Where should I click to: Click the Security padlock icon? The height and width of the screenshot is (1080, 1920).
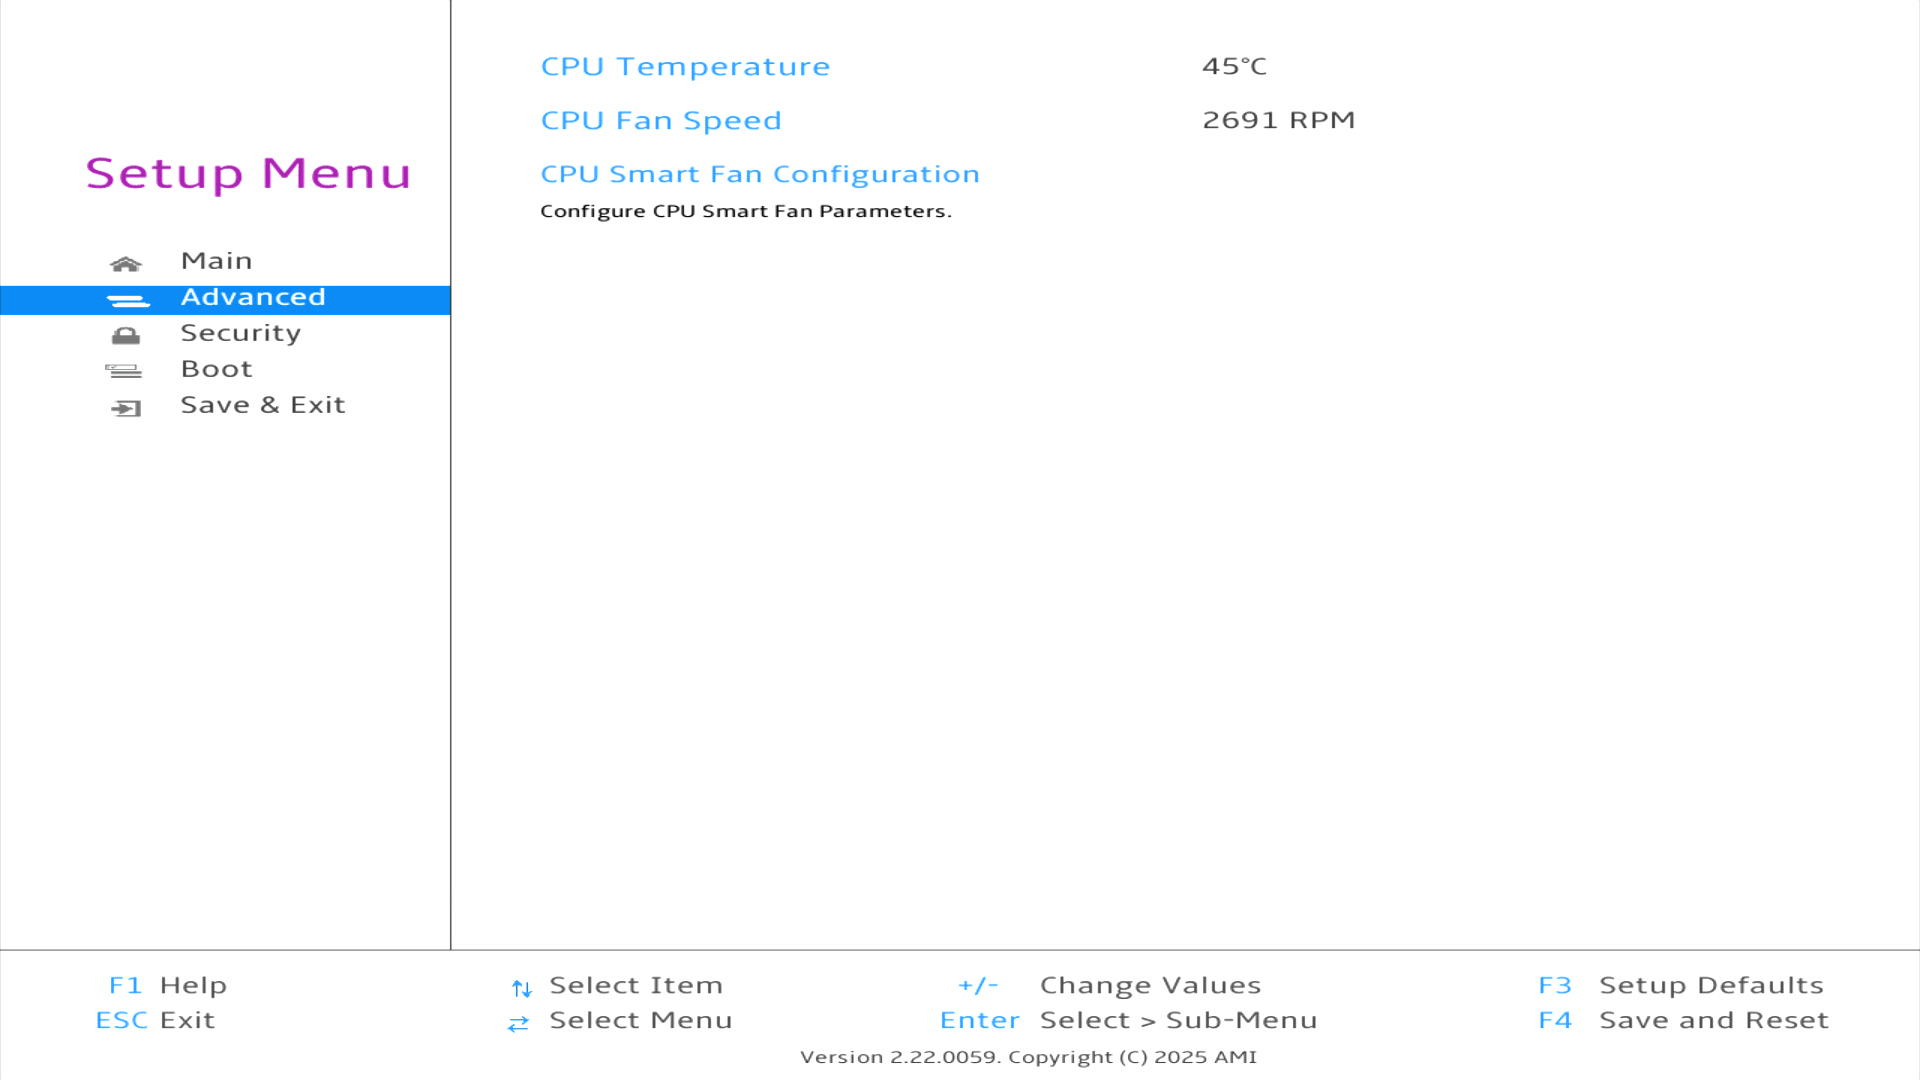(x=125, y=336)
